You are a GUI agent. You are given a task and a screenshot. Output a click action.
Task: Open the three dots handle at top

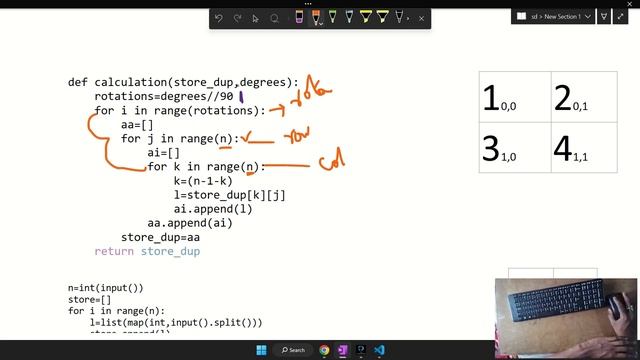coord(308,4)
